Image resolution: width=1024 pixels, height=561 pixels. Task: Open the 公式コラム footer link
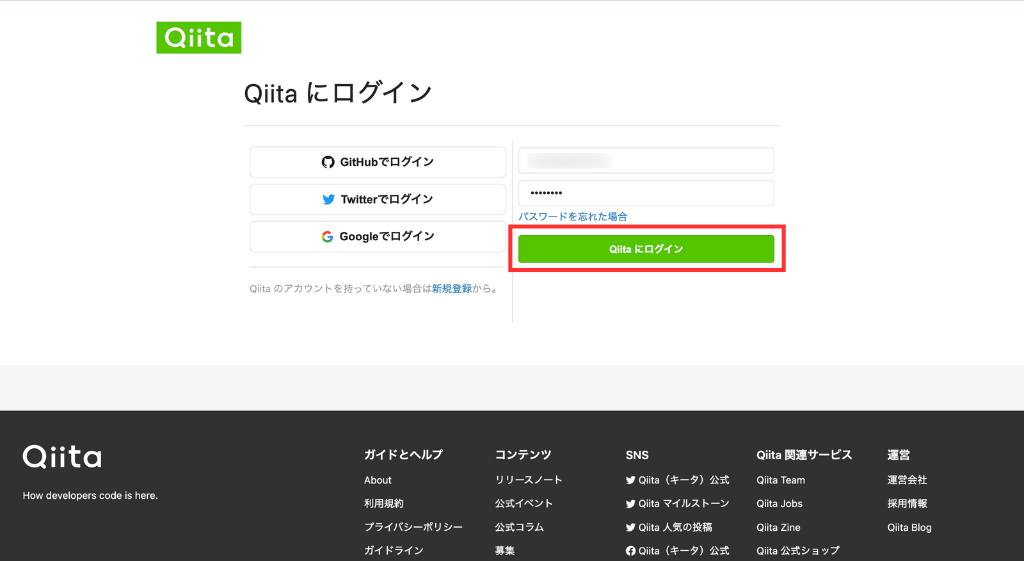pyautogui.click(x=519, y=527)
